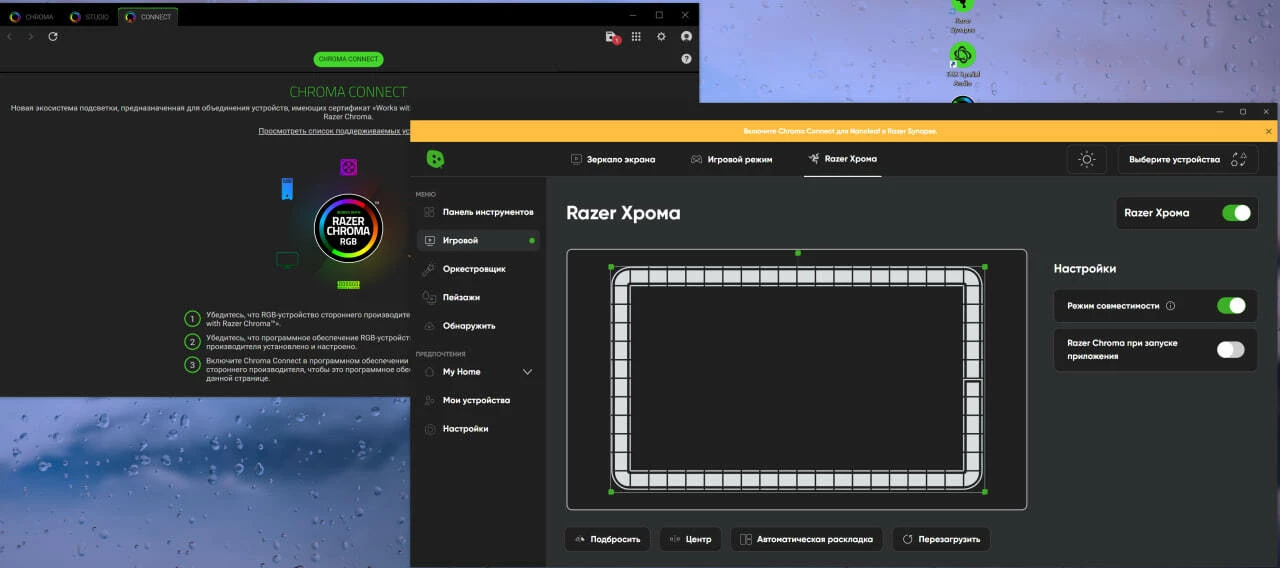
Task: Toggle the Razer Хрома main switch
Action: click(1236, 213)
